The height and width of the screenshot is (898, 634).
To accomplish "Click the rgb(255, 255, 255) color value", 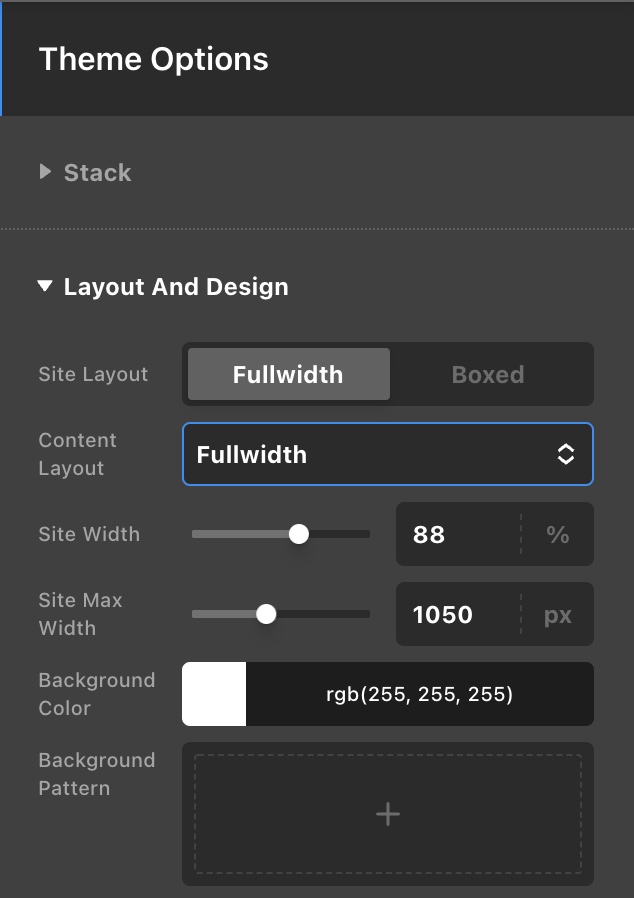I will click(419, 694).
